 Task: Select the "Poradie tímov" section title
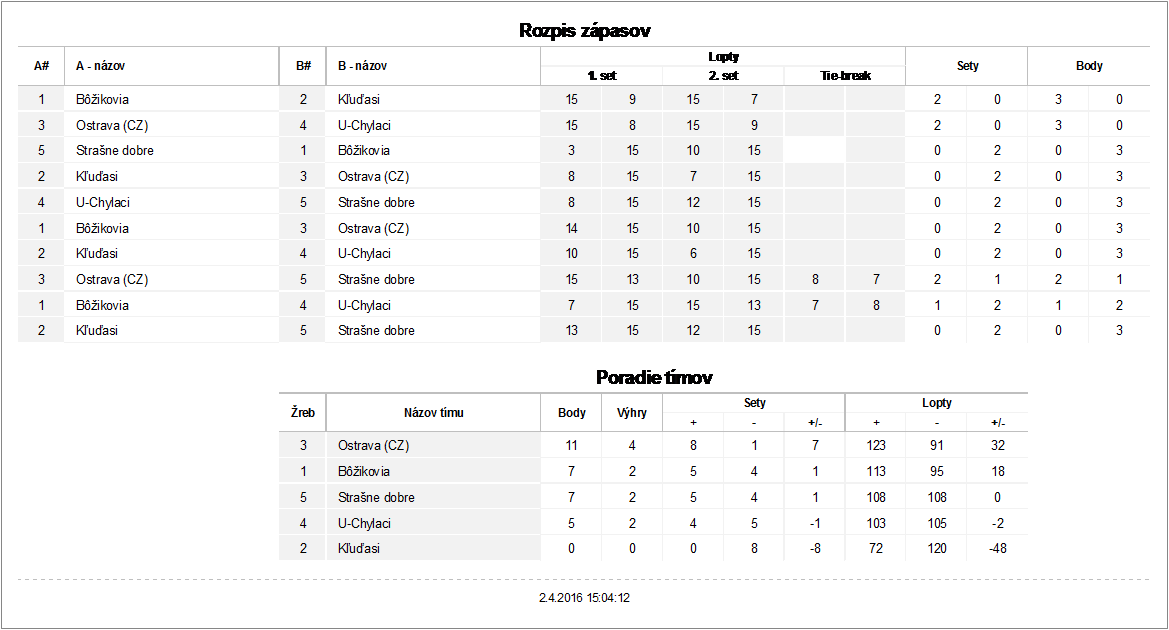click(654, 377)
